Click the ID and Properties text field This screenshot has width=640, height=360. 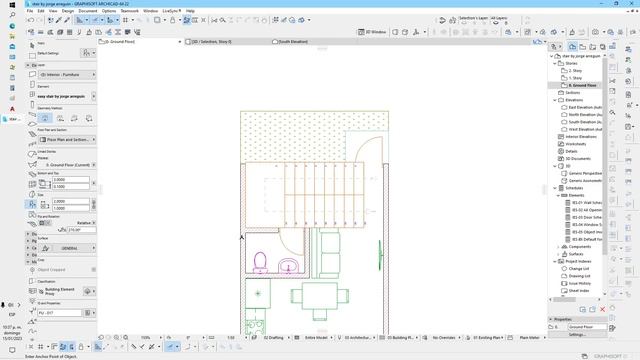click(60, 313)
